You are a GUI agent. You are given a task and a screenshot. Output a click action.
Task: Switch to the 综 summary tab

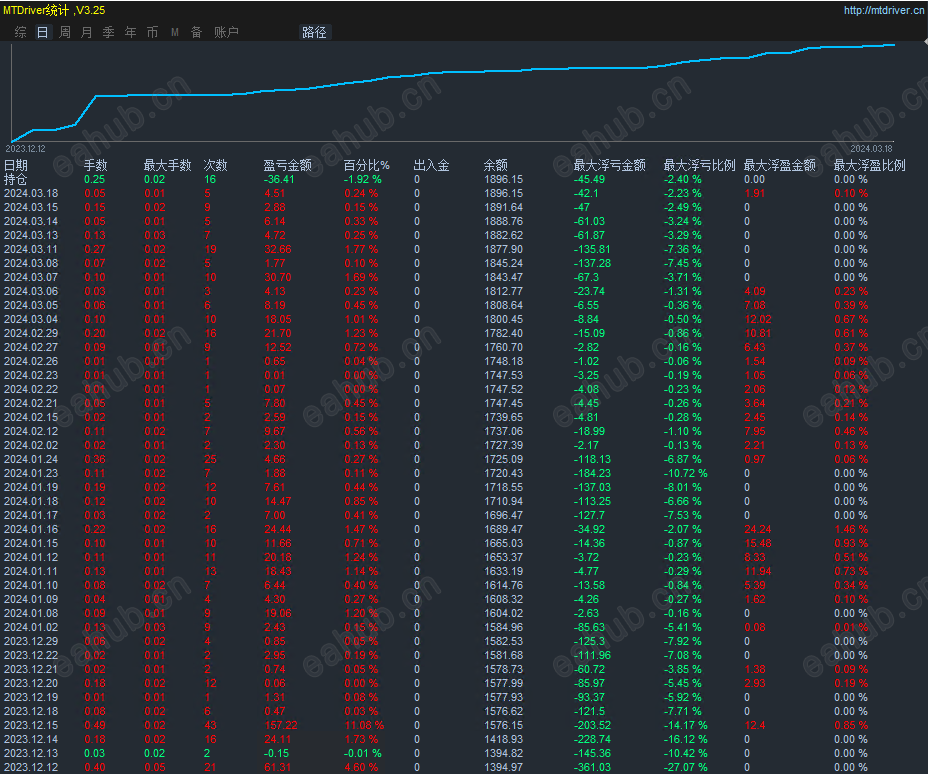pyautogui.click(x=21, y=32)
